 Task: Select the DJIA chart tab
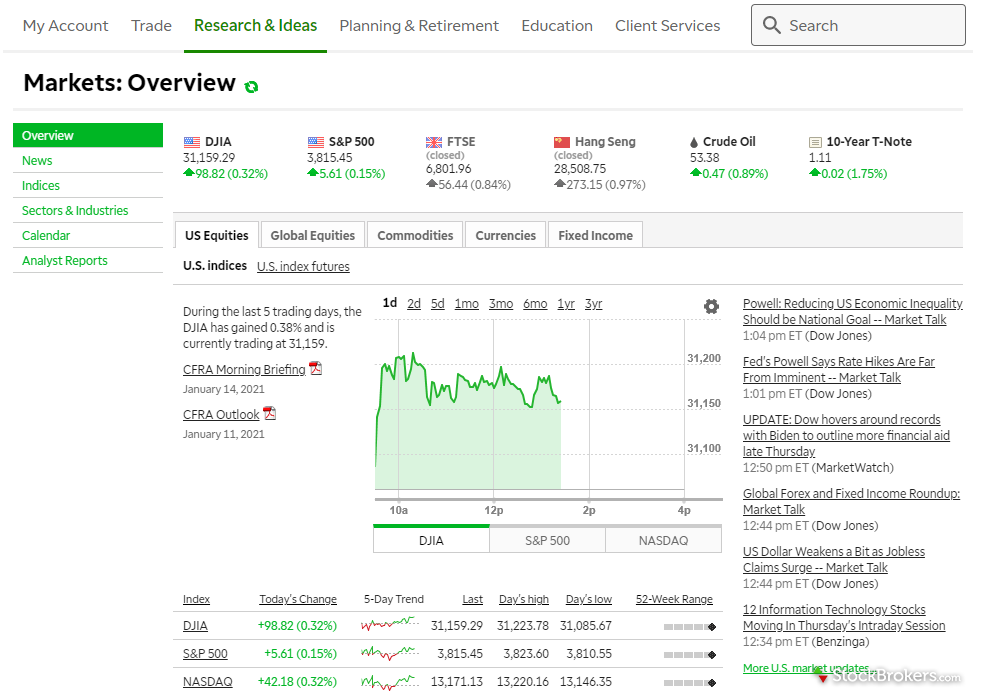tap(431, 540)
